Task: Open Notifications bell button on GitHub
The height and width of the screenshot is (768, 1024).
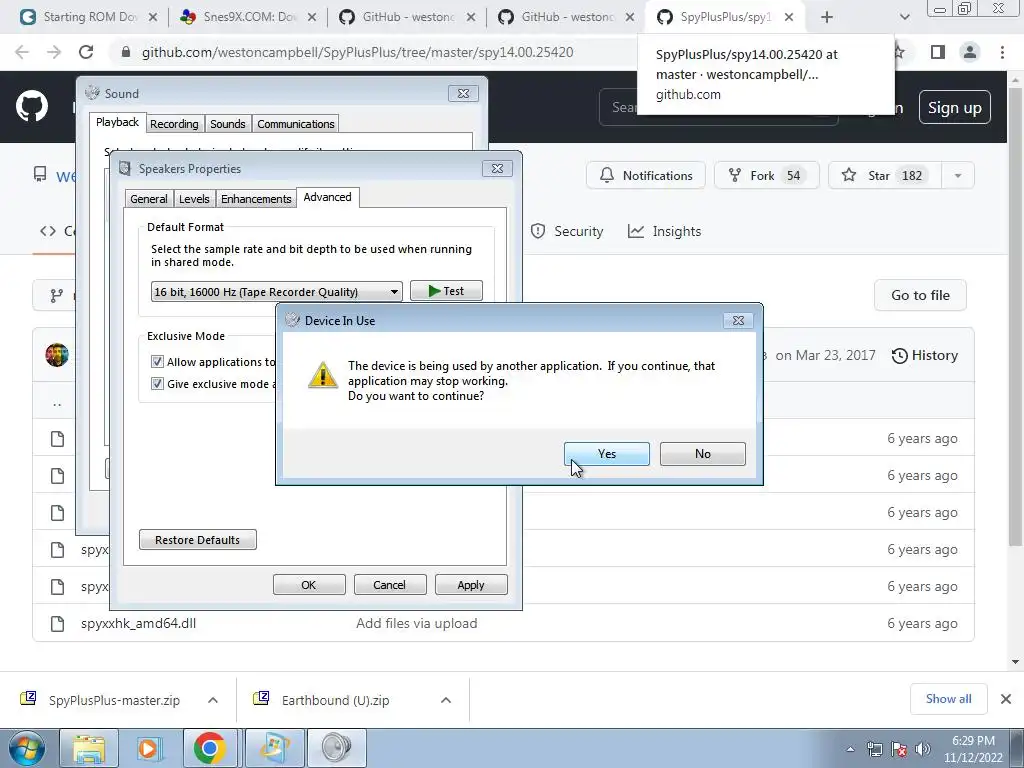Action: [646, 175]
